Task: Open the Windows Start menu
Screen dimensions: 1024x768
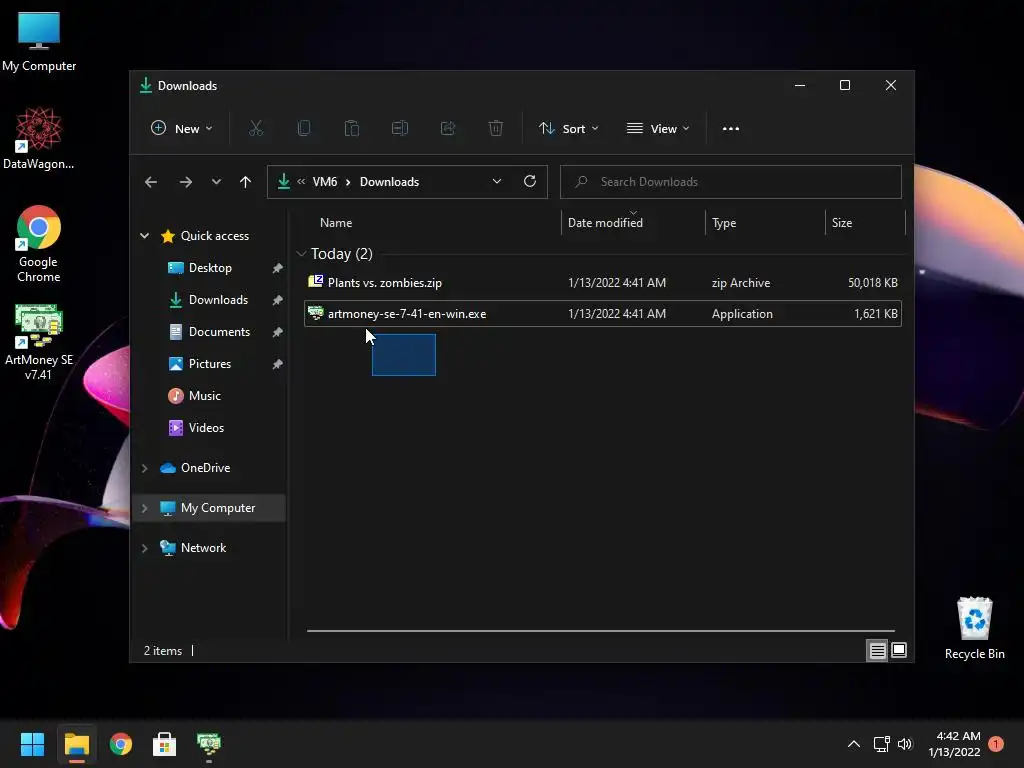Action: [32, 744]
